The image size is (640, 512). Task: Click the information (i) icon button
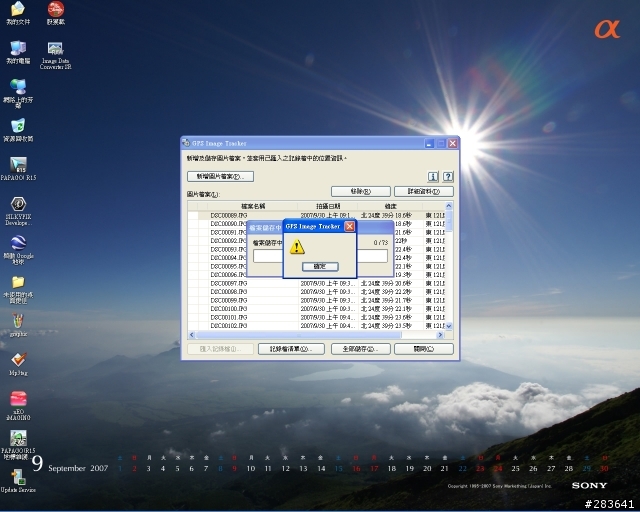tap(433, 176)
